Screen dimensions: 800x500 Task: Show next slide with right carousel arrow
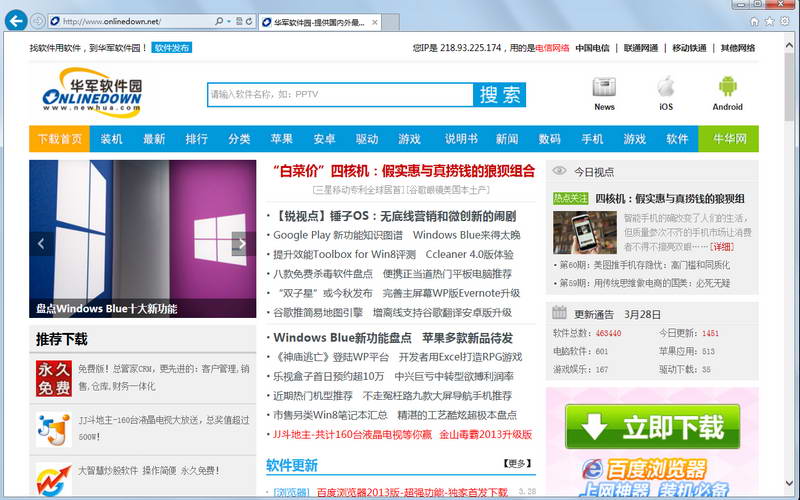(x=243, y=244)
